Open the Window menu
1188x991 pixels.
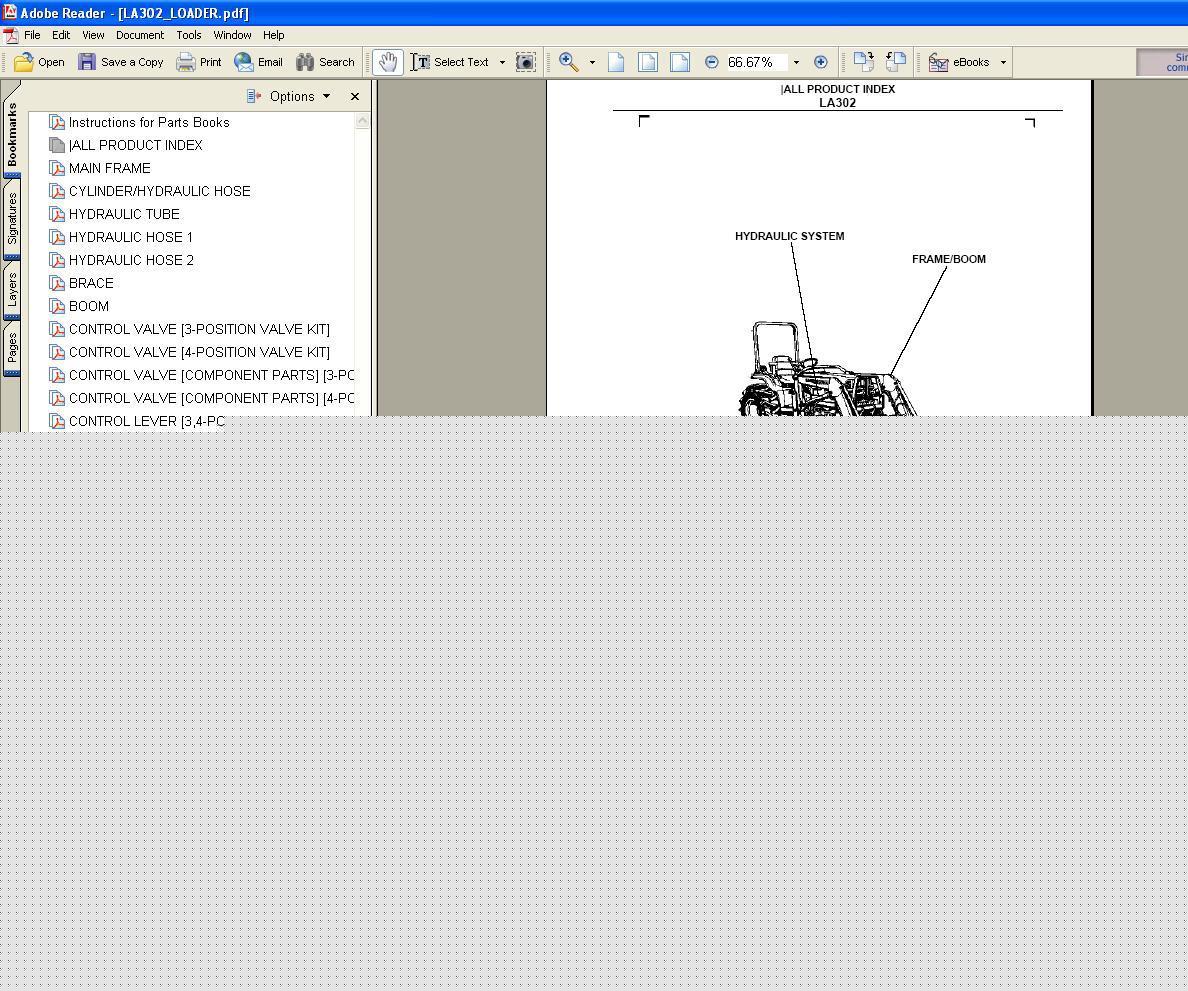point(233,35)
